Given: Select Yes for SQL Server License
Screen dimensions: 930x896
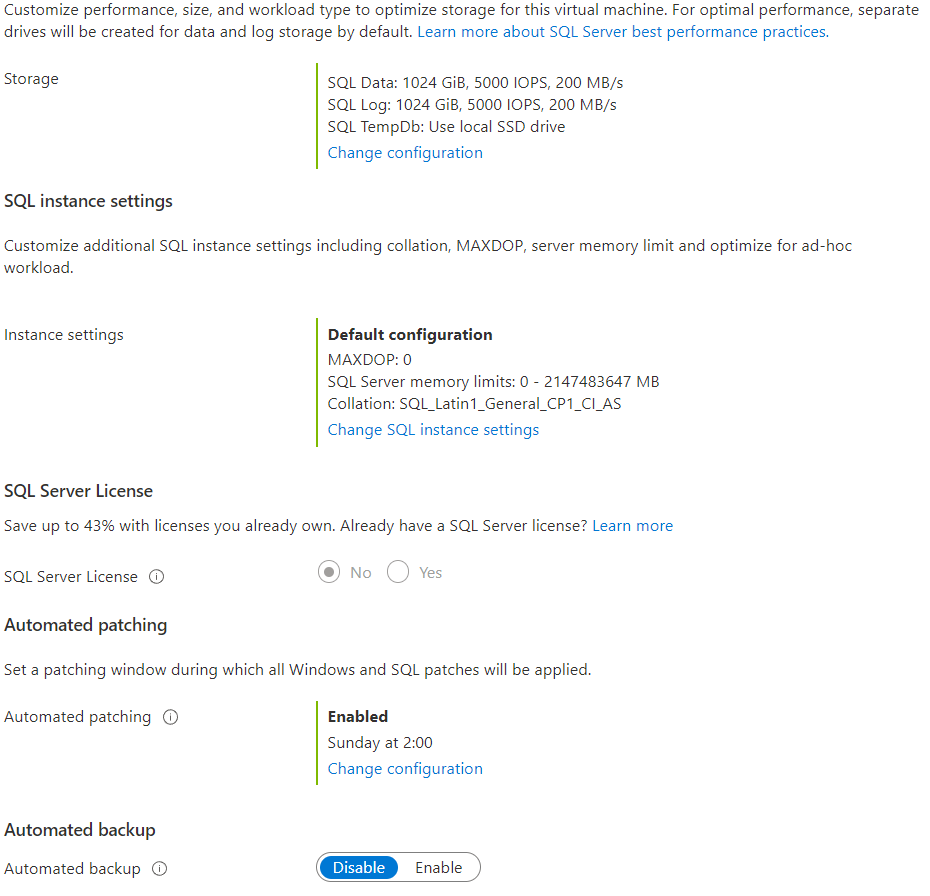Looking at the screenshot, I should pos(398,573).
